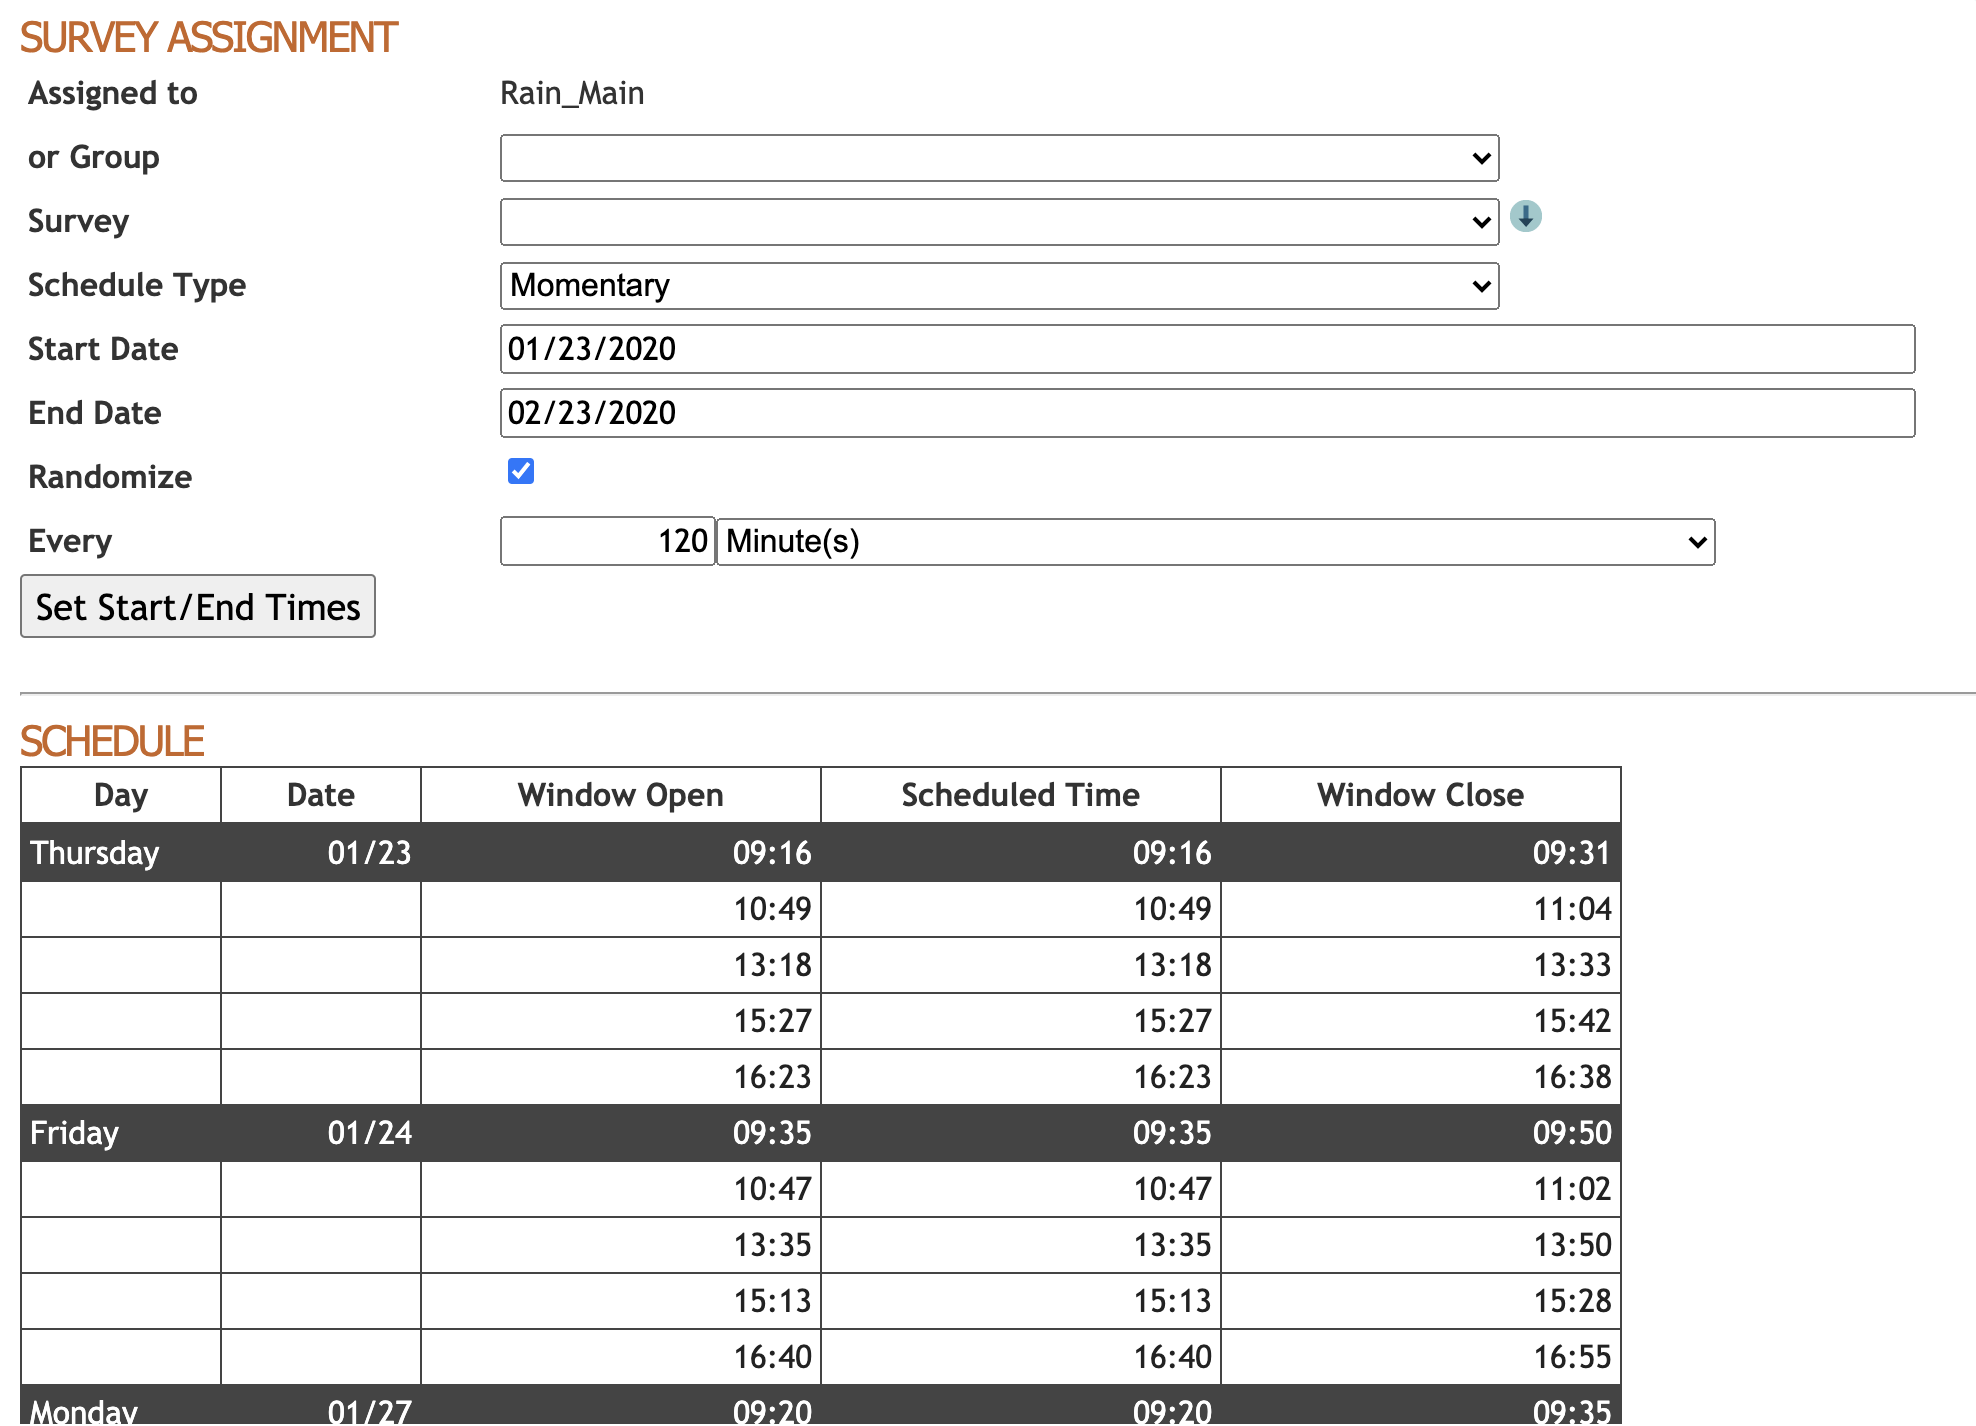Open the or Group dropdown

pyautogui.click(x=998, y=158)
